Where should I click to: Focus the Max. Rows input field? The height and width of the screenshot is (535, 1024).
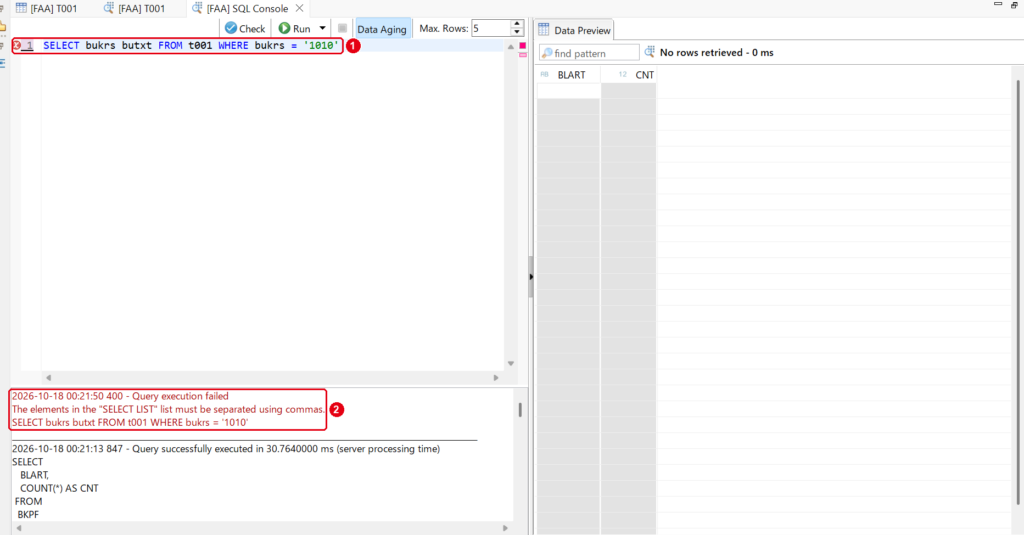pos(490,28)
